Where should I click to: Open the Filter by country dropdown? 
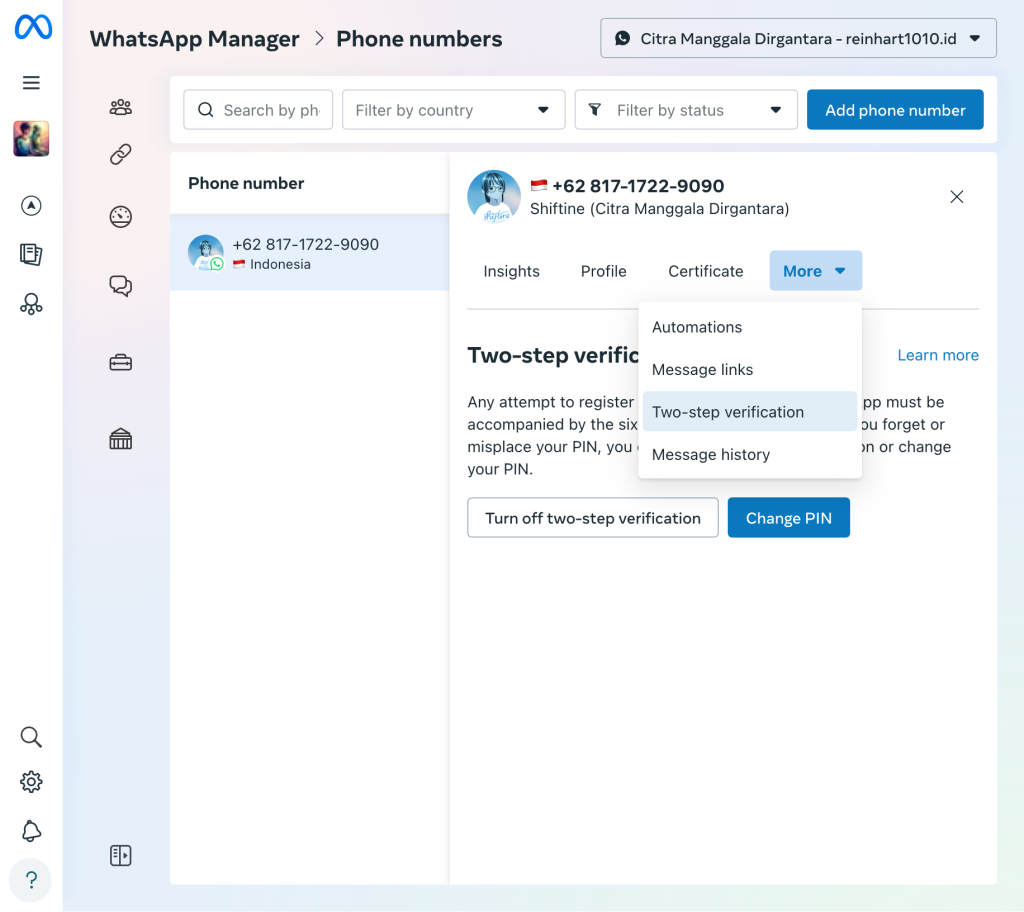[453, 110]
